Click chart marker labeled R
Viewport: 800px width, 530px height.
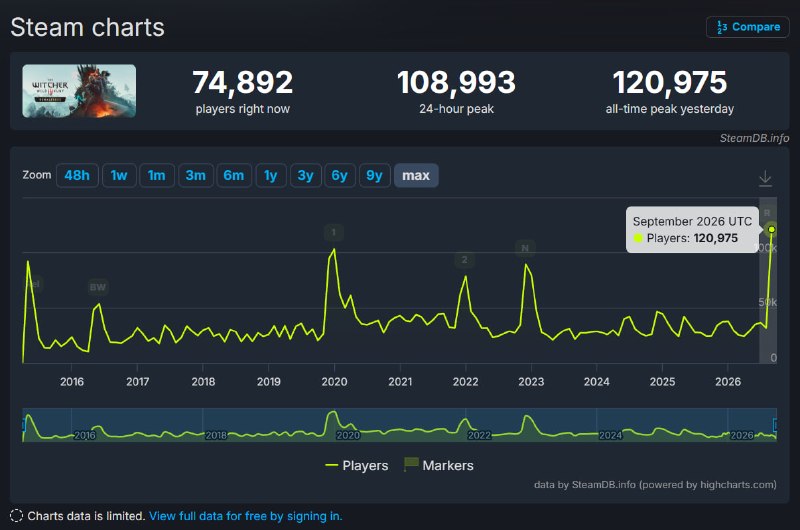[x=767, y=213]
